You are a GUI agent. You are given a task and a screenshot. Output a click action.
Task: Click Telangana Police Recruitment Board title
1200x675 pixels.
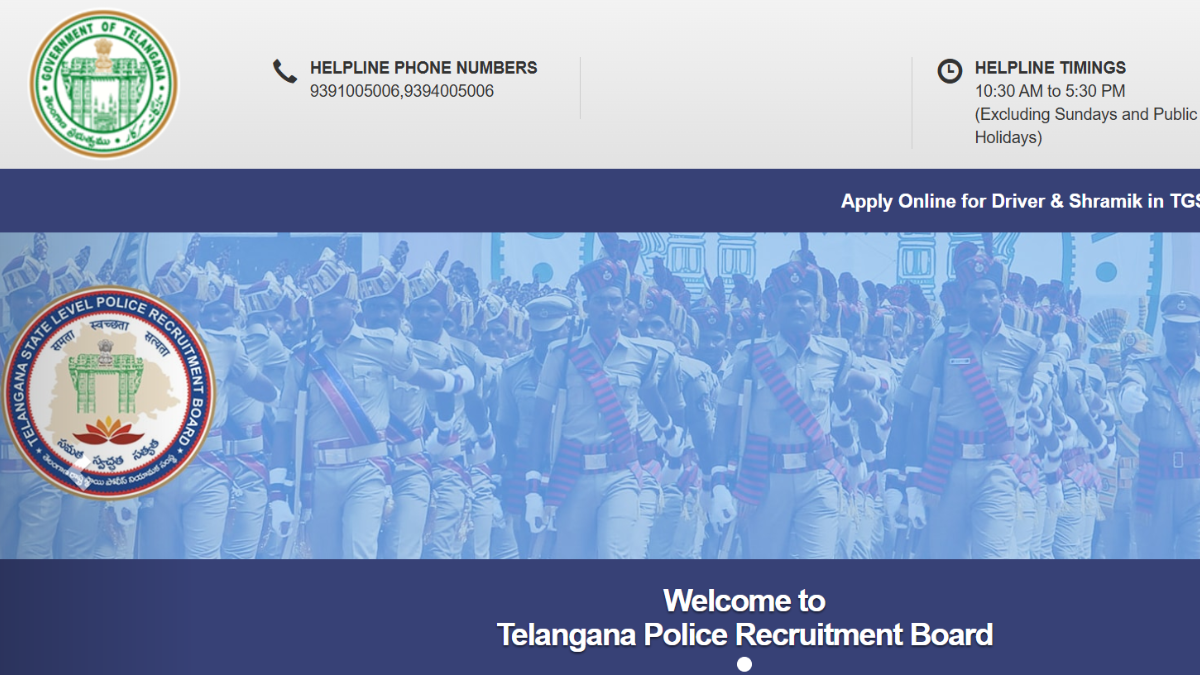[x=745, y=634]
